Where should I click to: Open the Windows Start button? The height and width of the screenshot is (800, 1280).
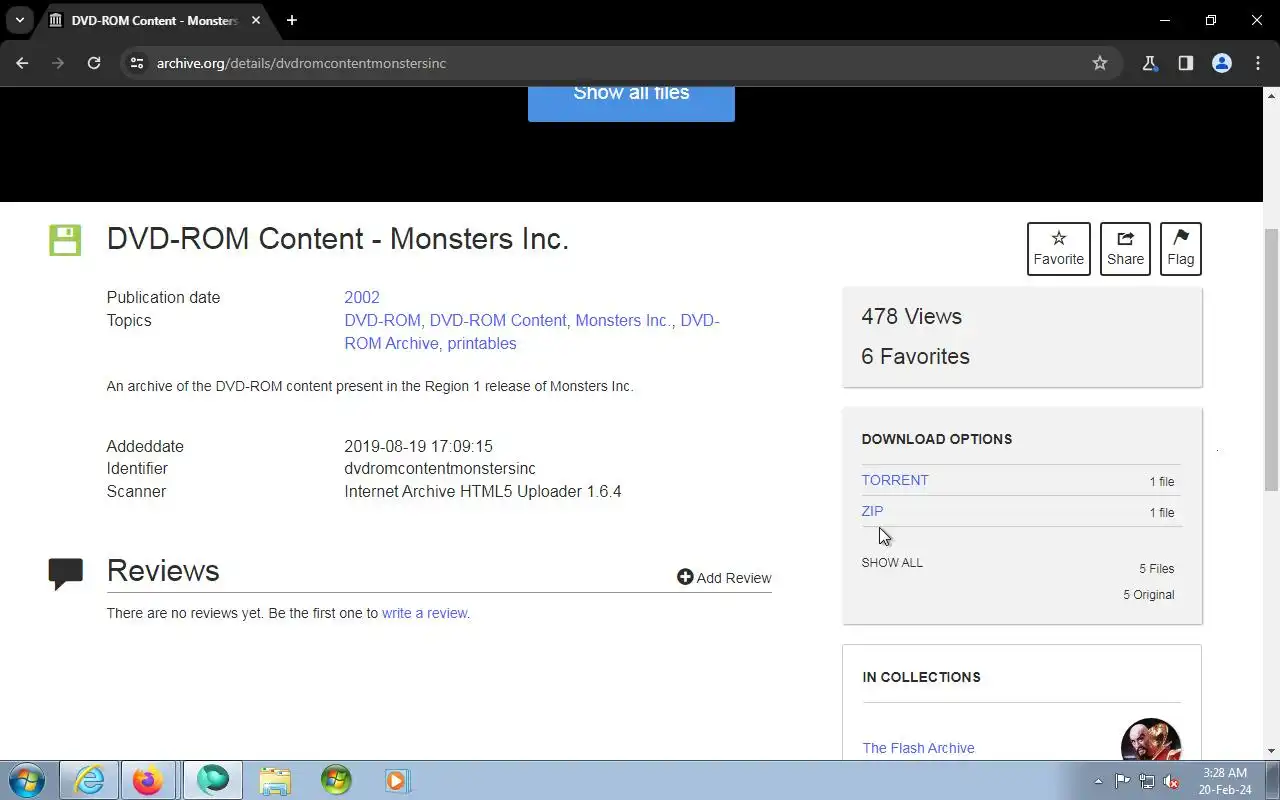coord(26,780)
